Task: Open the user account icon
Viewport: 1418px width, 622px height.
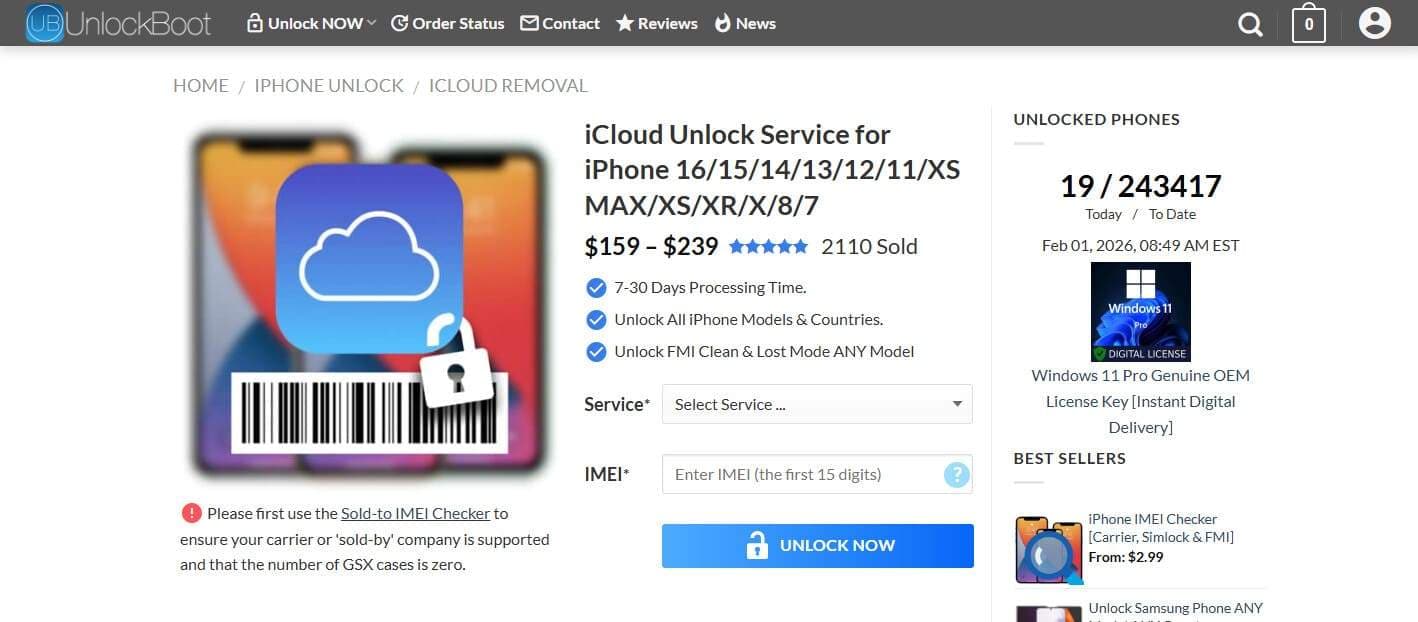Action: 1374,22
